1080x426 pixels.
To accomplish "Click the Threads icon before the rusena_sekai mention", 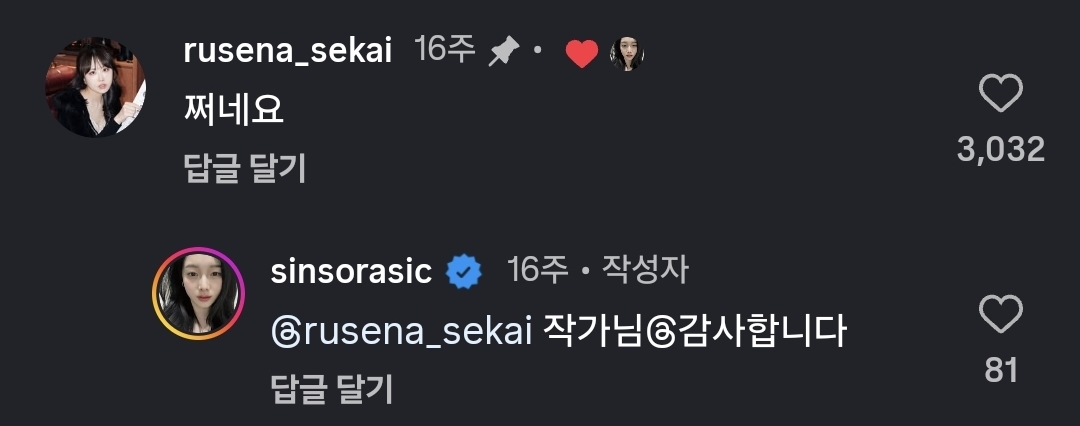I will [284, 333].
